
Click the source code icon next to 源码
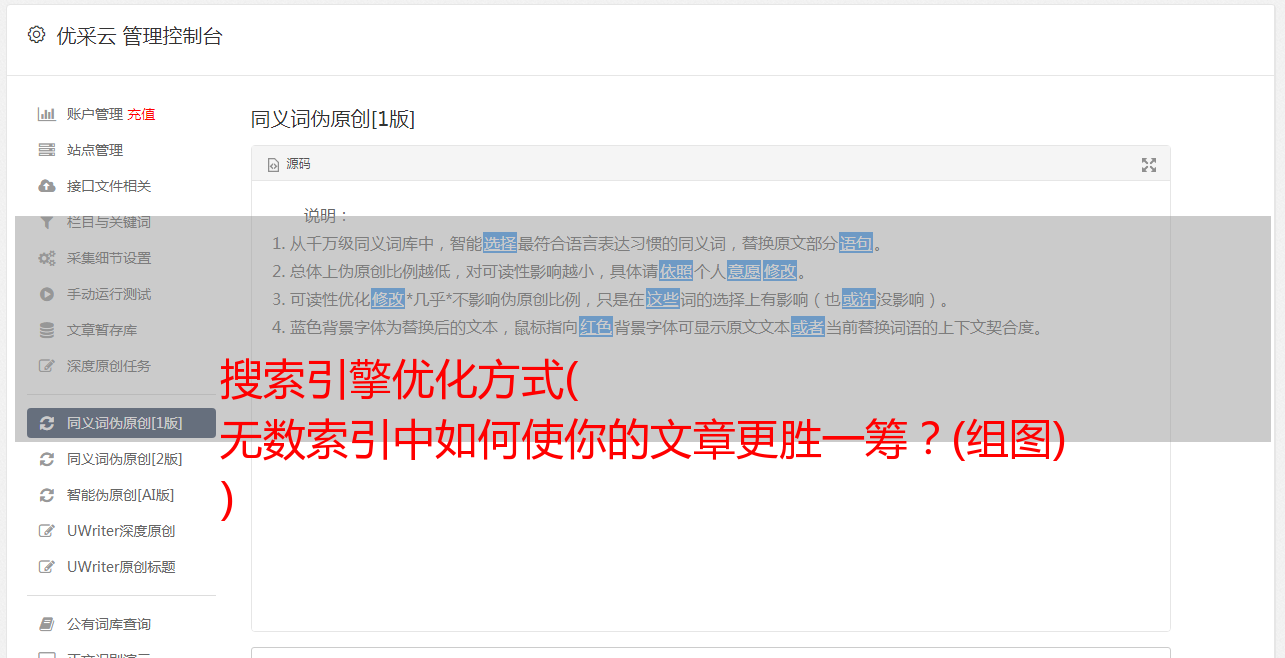[x=273, y=165]
